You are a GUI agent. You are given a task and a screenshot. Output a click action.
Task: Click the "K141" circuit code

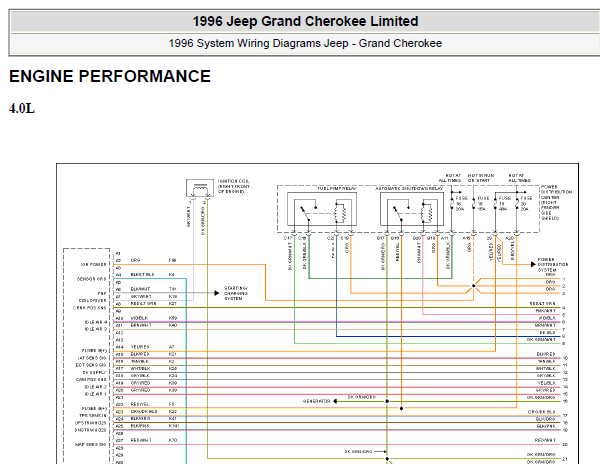[174, 426]
